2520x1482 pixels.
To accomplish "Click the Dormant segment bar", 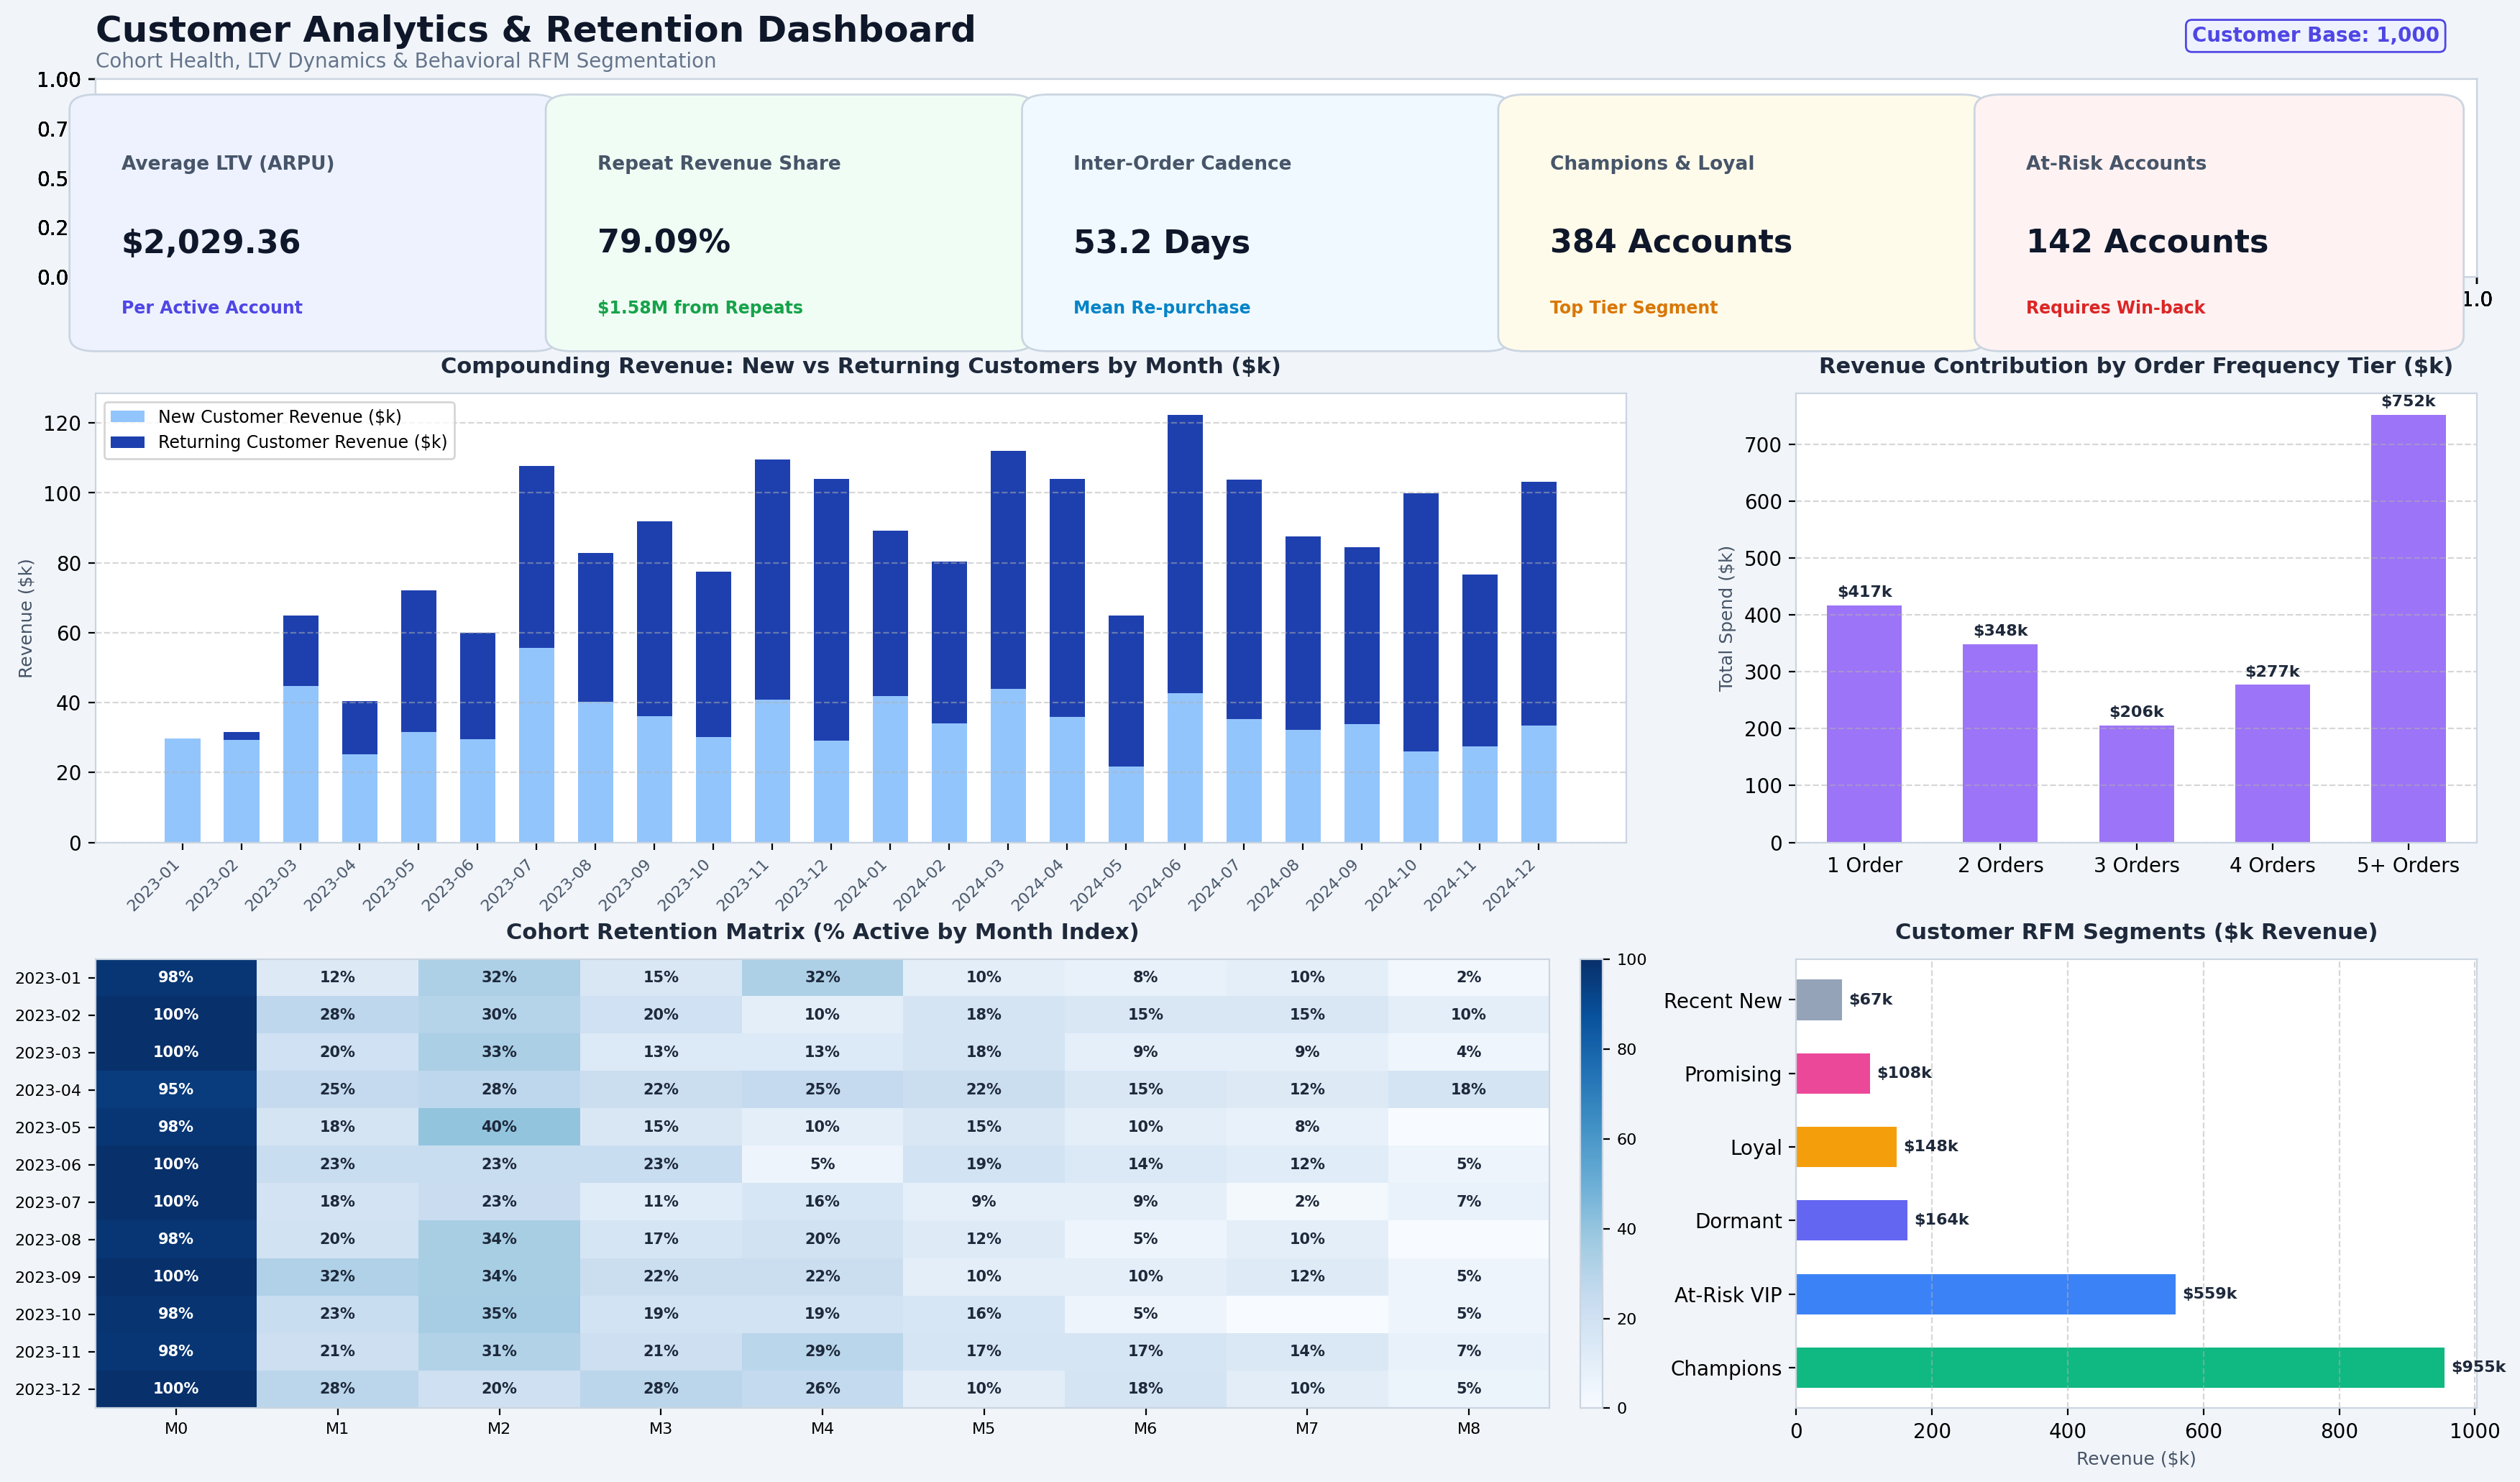I will click(1851, 1220).
